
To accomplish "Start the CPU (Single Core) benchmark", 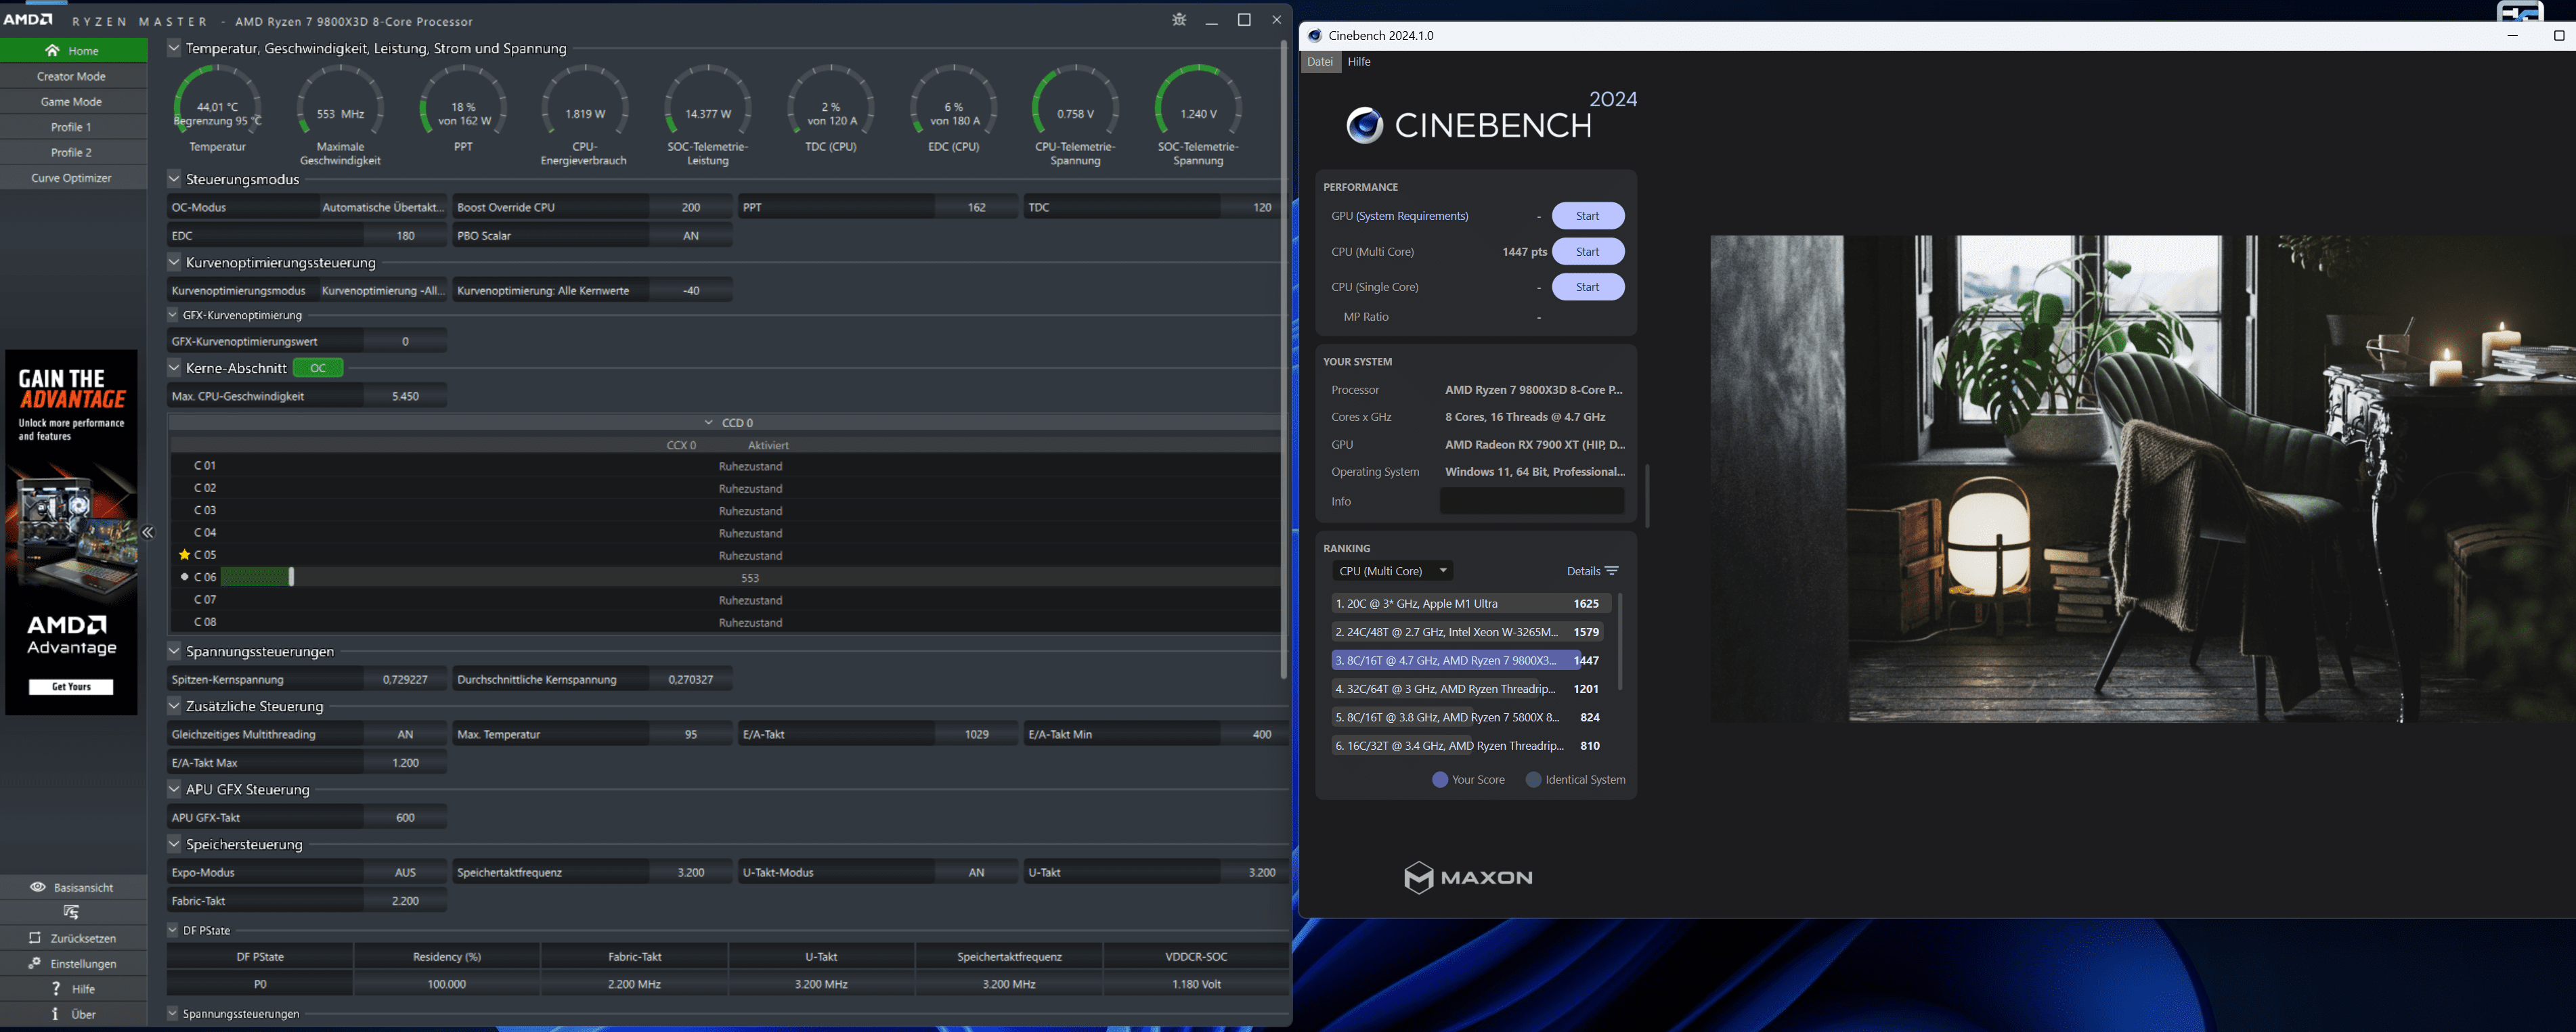I will click(1588, 287).
